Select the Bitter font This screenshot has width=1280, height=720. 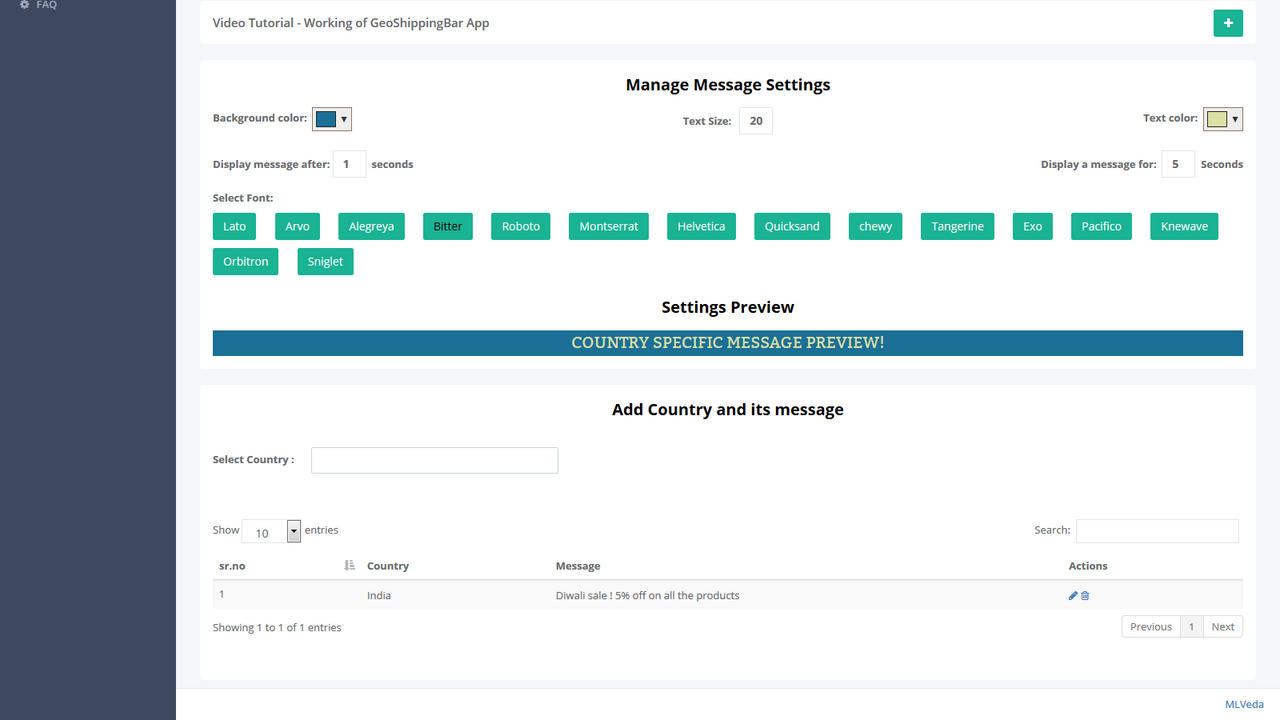click(x=448, y=226)
